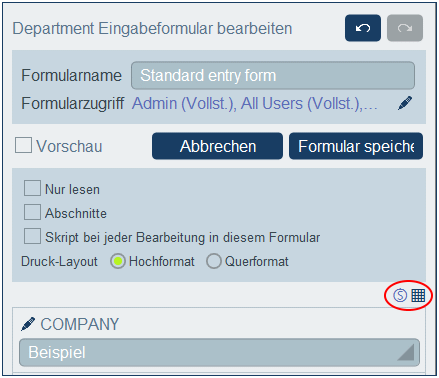Click the Formular speichern button

tap(356, 146)
